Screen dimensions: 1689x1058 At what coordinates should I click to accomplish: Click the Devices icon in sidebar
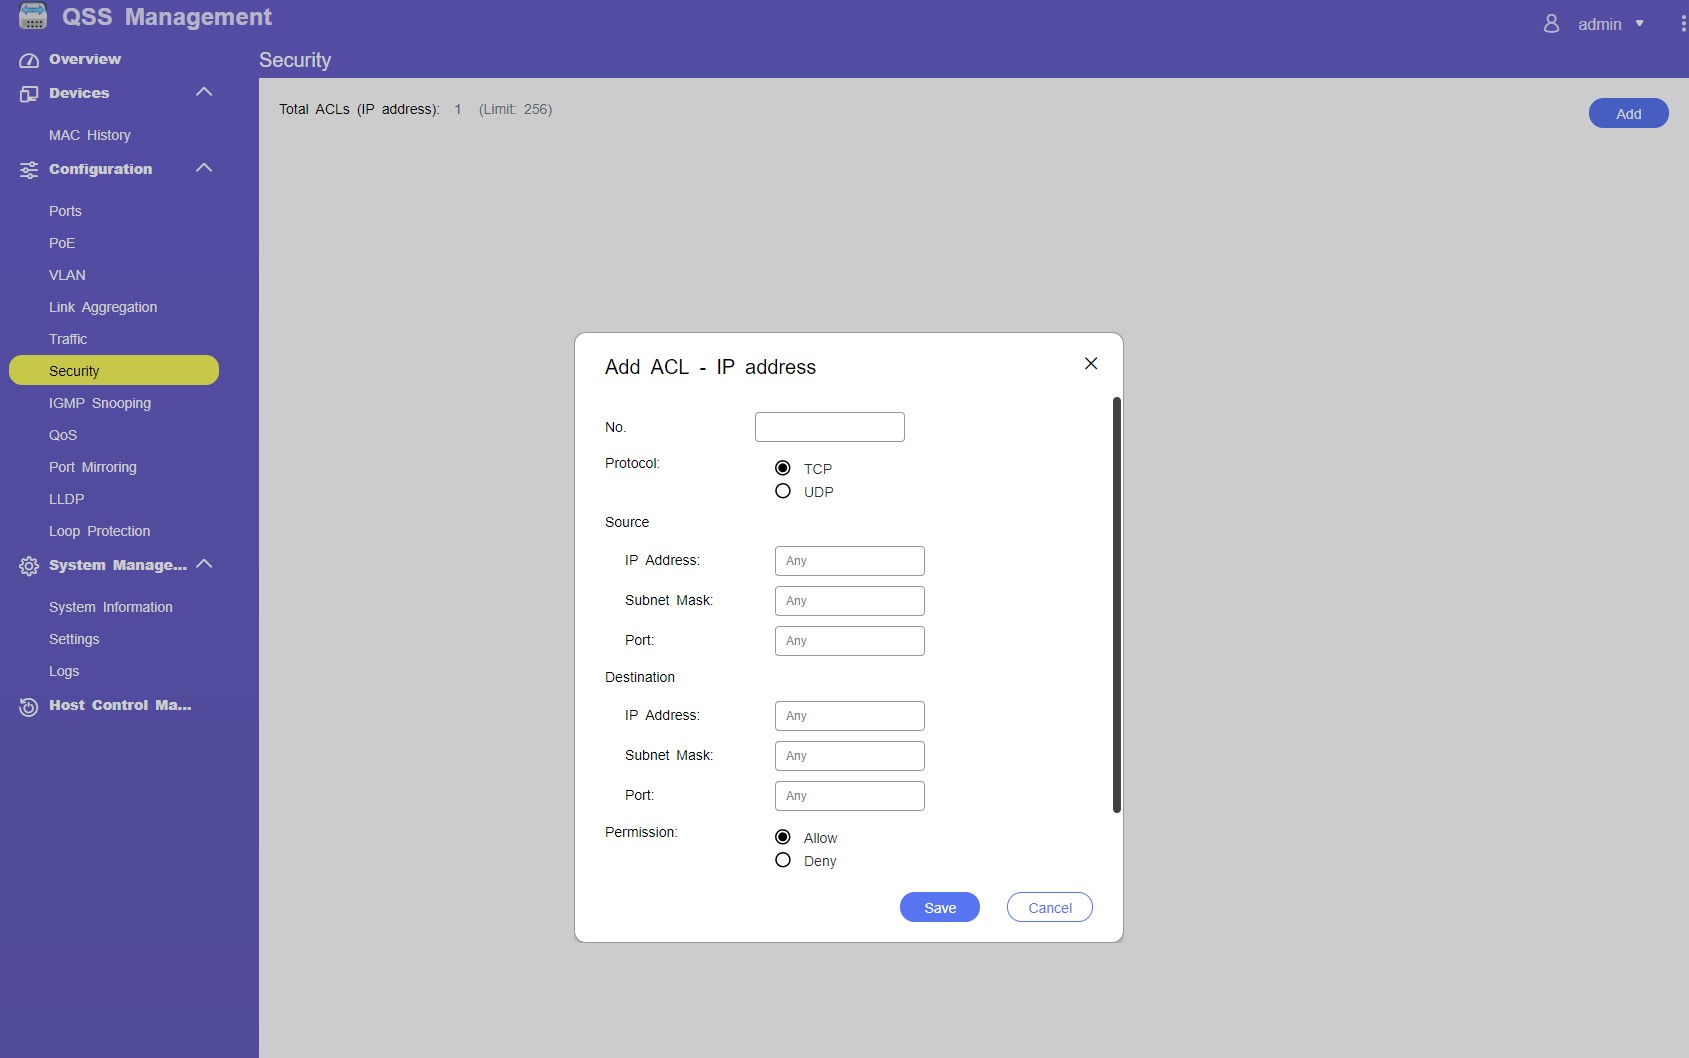29,94
